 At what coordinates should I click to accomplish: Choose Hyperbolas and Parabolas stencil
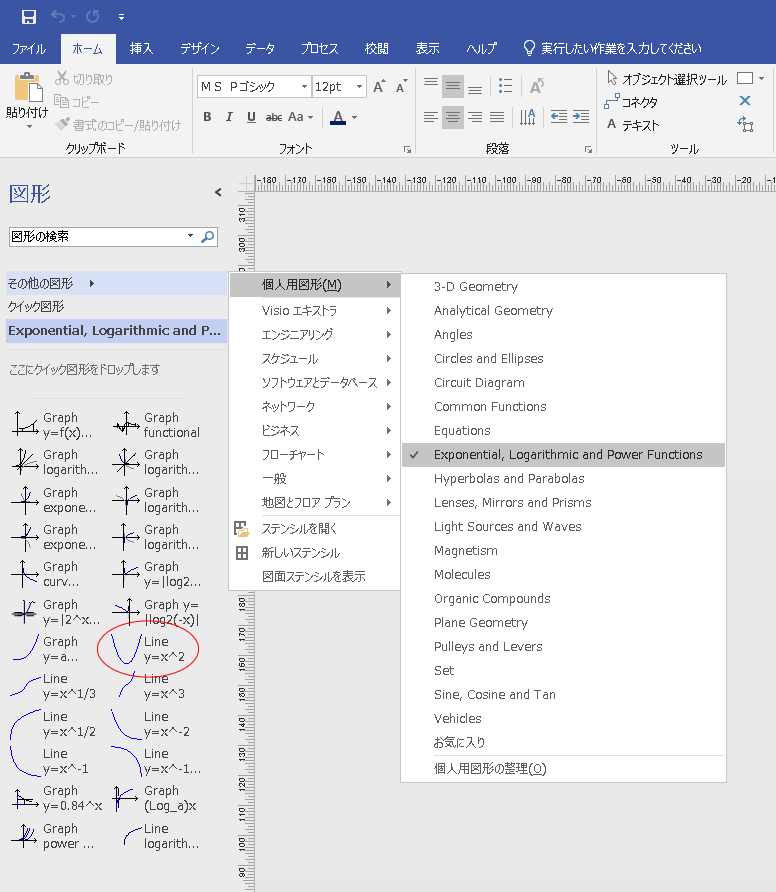[563, 479]
